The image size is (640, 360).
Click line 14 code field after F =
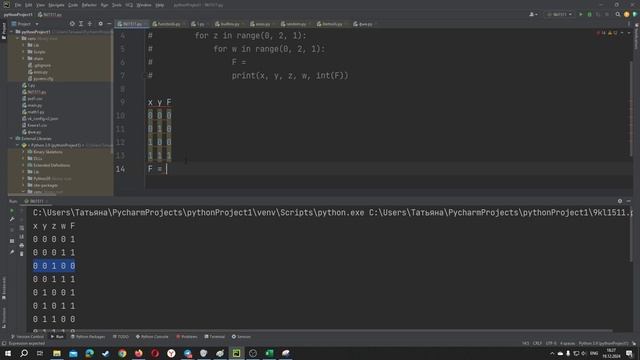point(389,169)
